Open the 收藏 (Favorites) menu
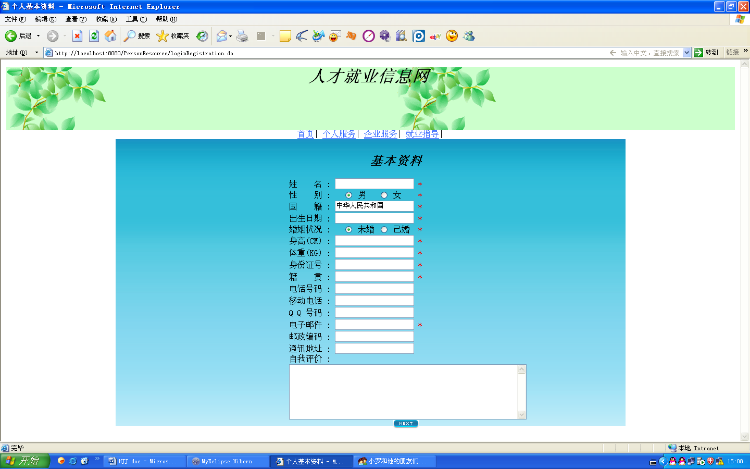Image resolution: width=750 pixels, height=469 pixels. click(x=106, y=19)
